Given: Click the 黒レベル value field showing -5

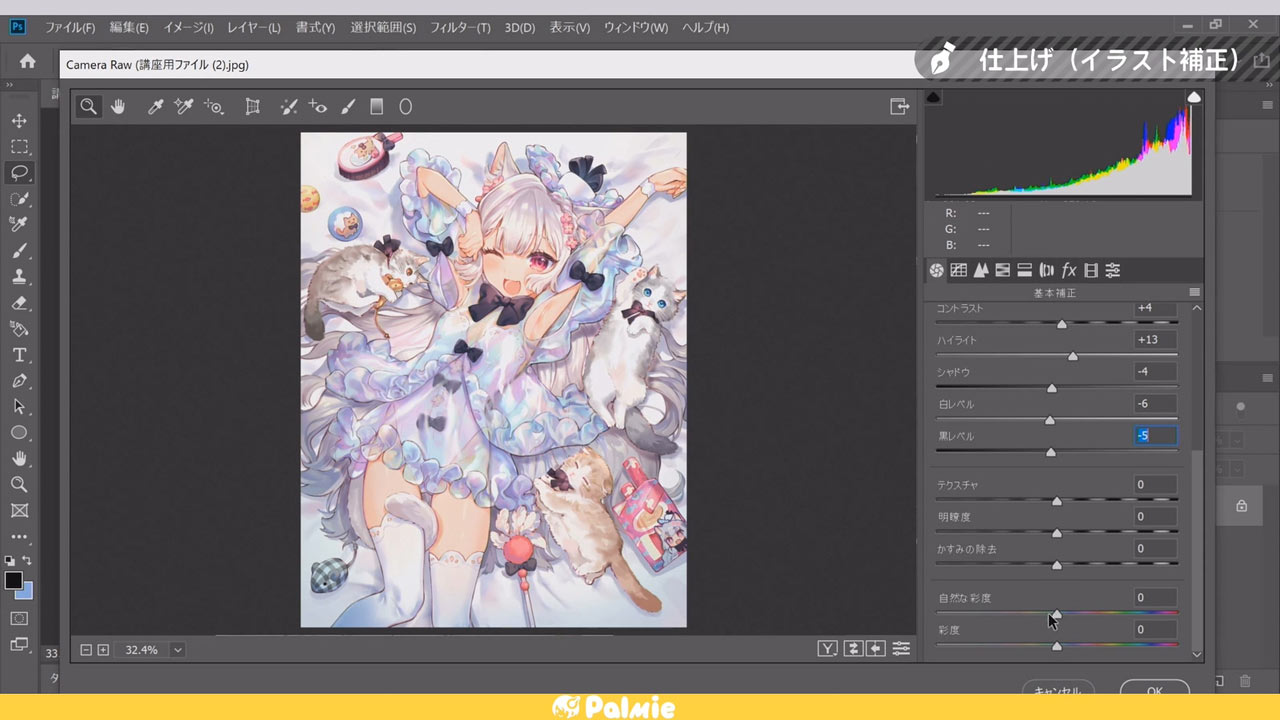Looking at the screenshot, I should [x=1155, y=436].
